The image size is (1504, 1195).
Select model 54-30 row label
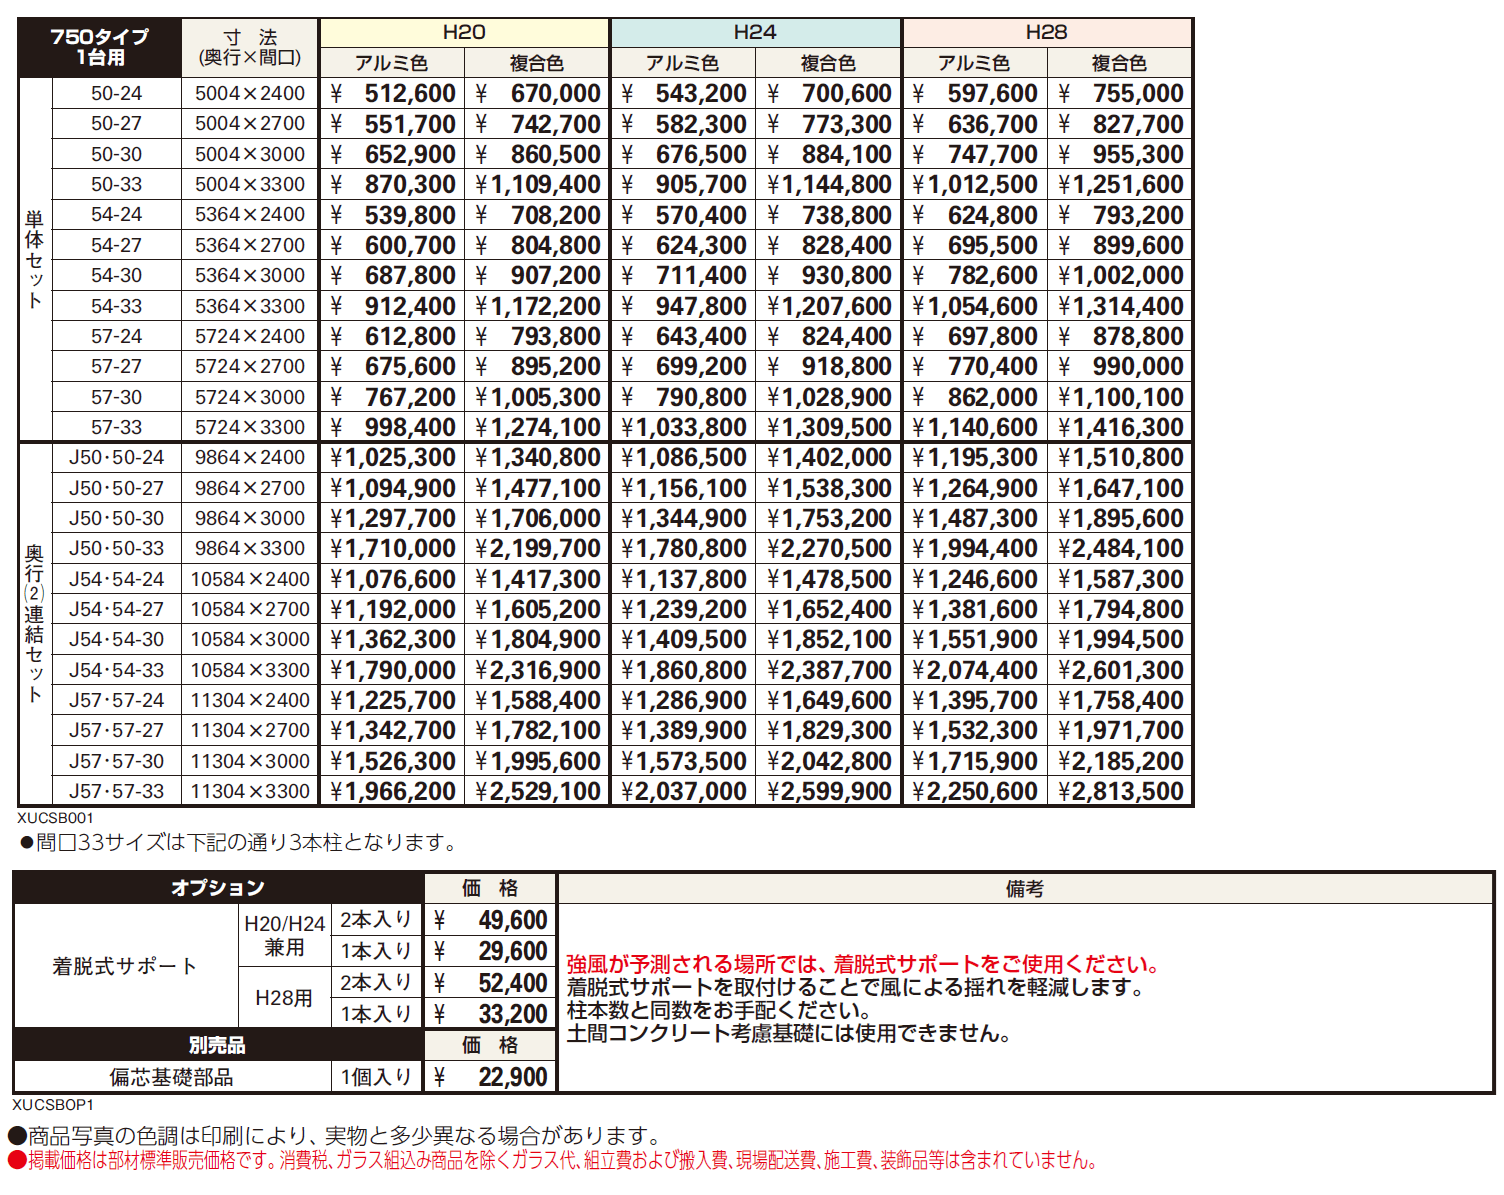pyautogui.click(x=116, y=275)
